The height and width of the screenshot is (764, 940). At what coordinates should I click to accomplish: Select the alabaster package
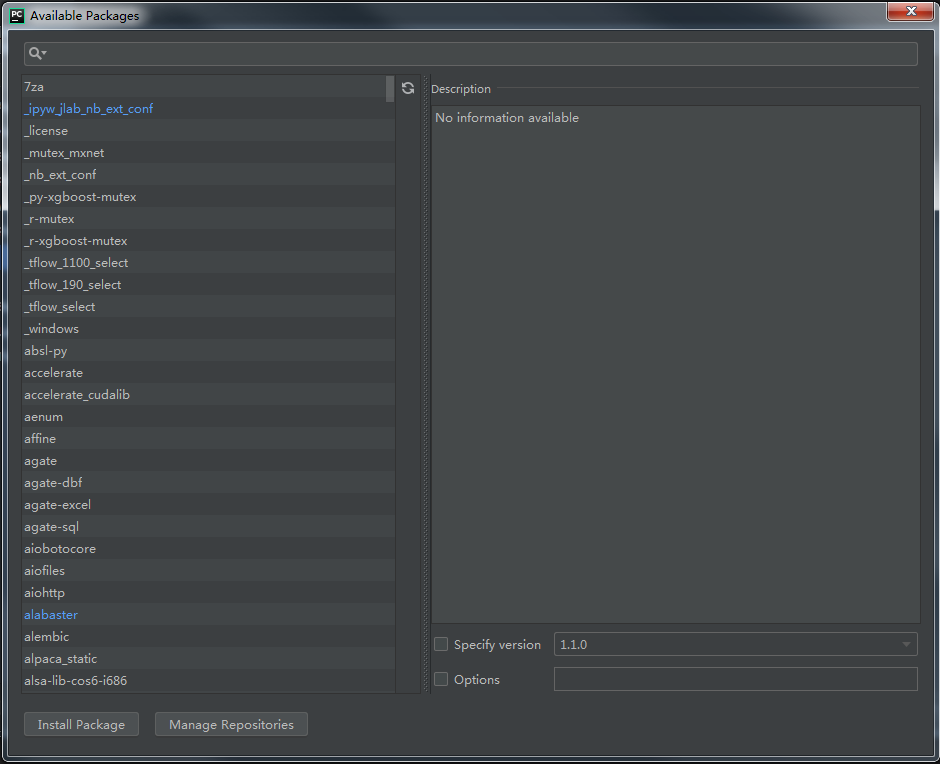pyautogui.click(x=208, y=615)
